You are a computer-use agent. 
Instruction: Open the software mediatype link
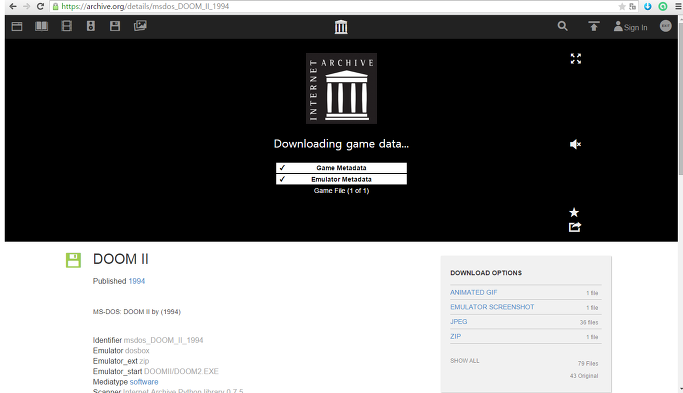(x=144, y=382)
